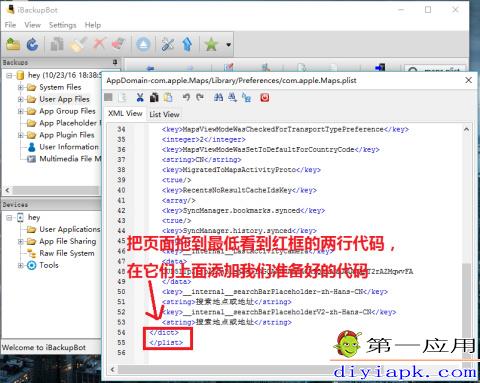Viewport: 480px width, 383px height.
Task: Click the pin icon on Backups panel header
Action: click(x=115, y=62)
